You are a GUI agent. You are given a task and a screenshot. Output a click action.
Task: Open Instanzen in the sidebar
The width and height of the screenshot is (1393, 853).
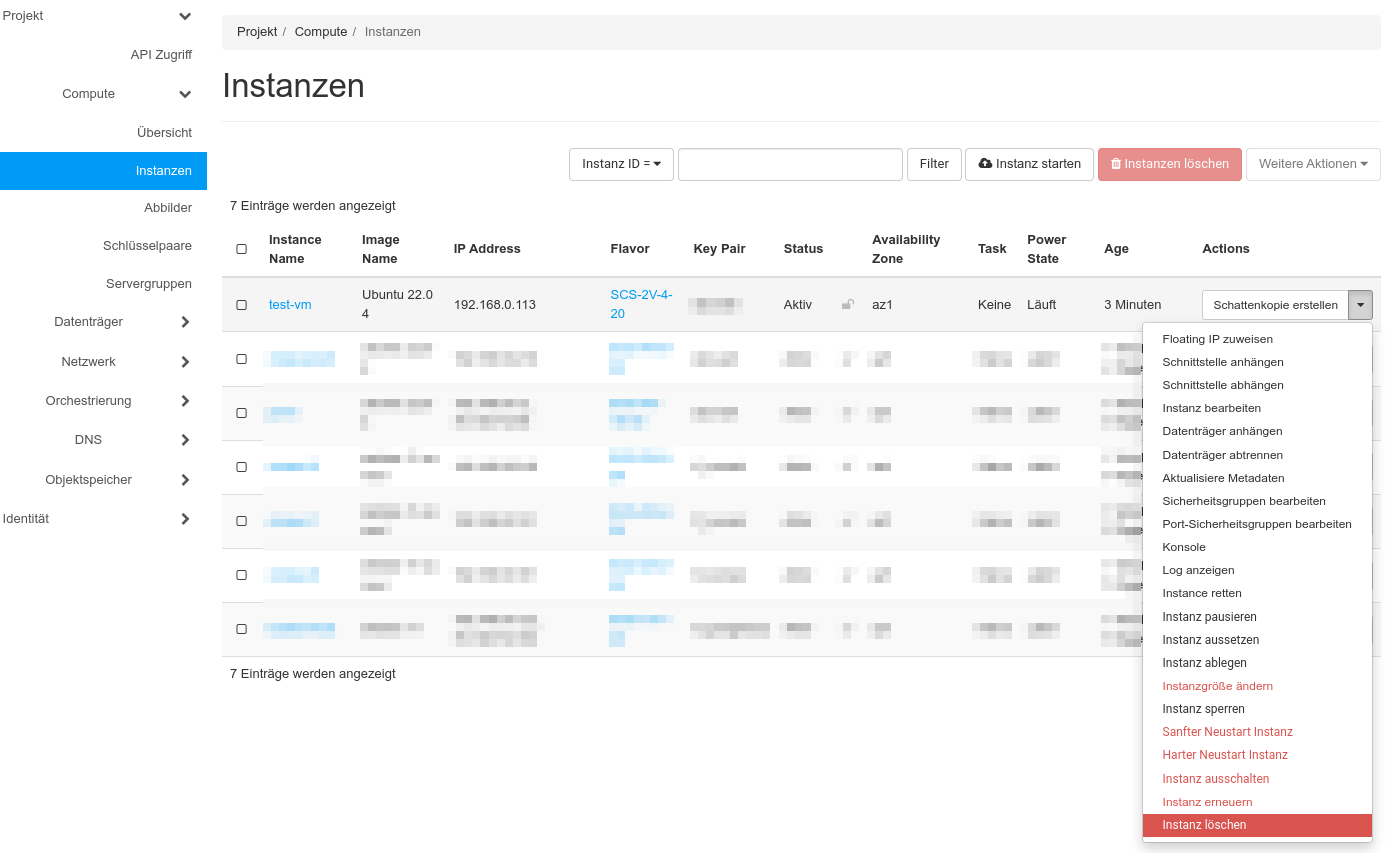pyautogui.click(x=103, y=171)
